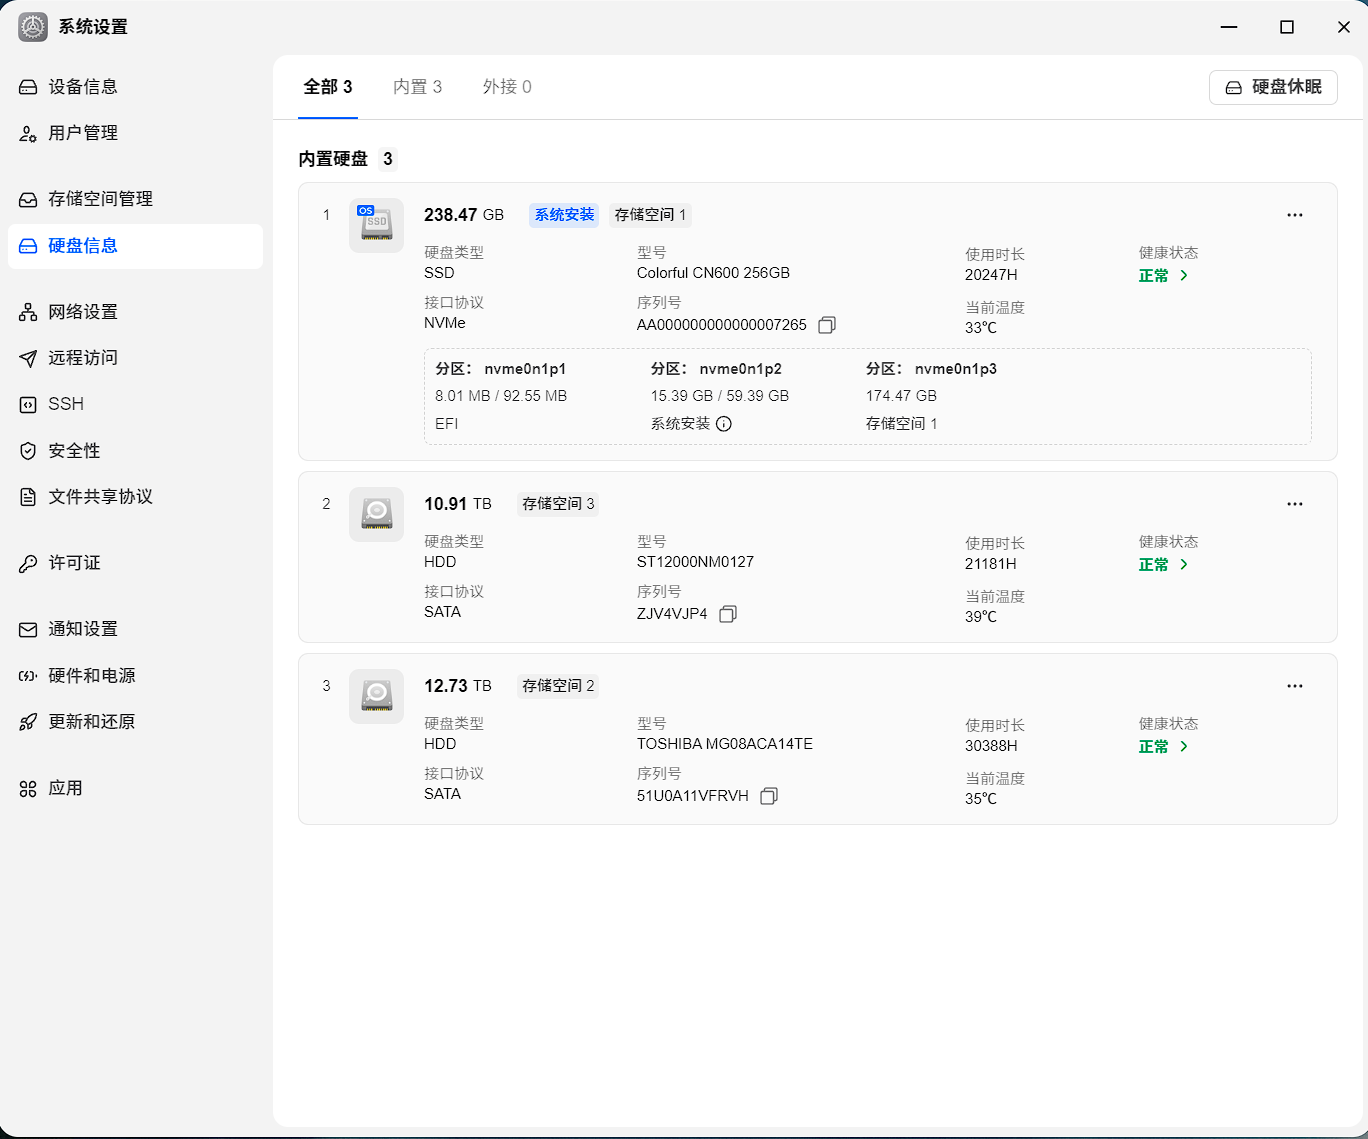
Task: Expand health chevron on disk 2 card
Action: (1184, 565)
